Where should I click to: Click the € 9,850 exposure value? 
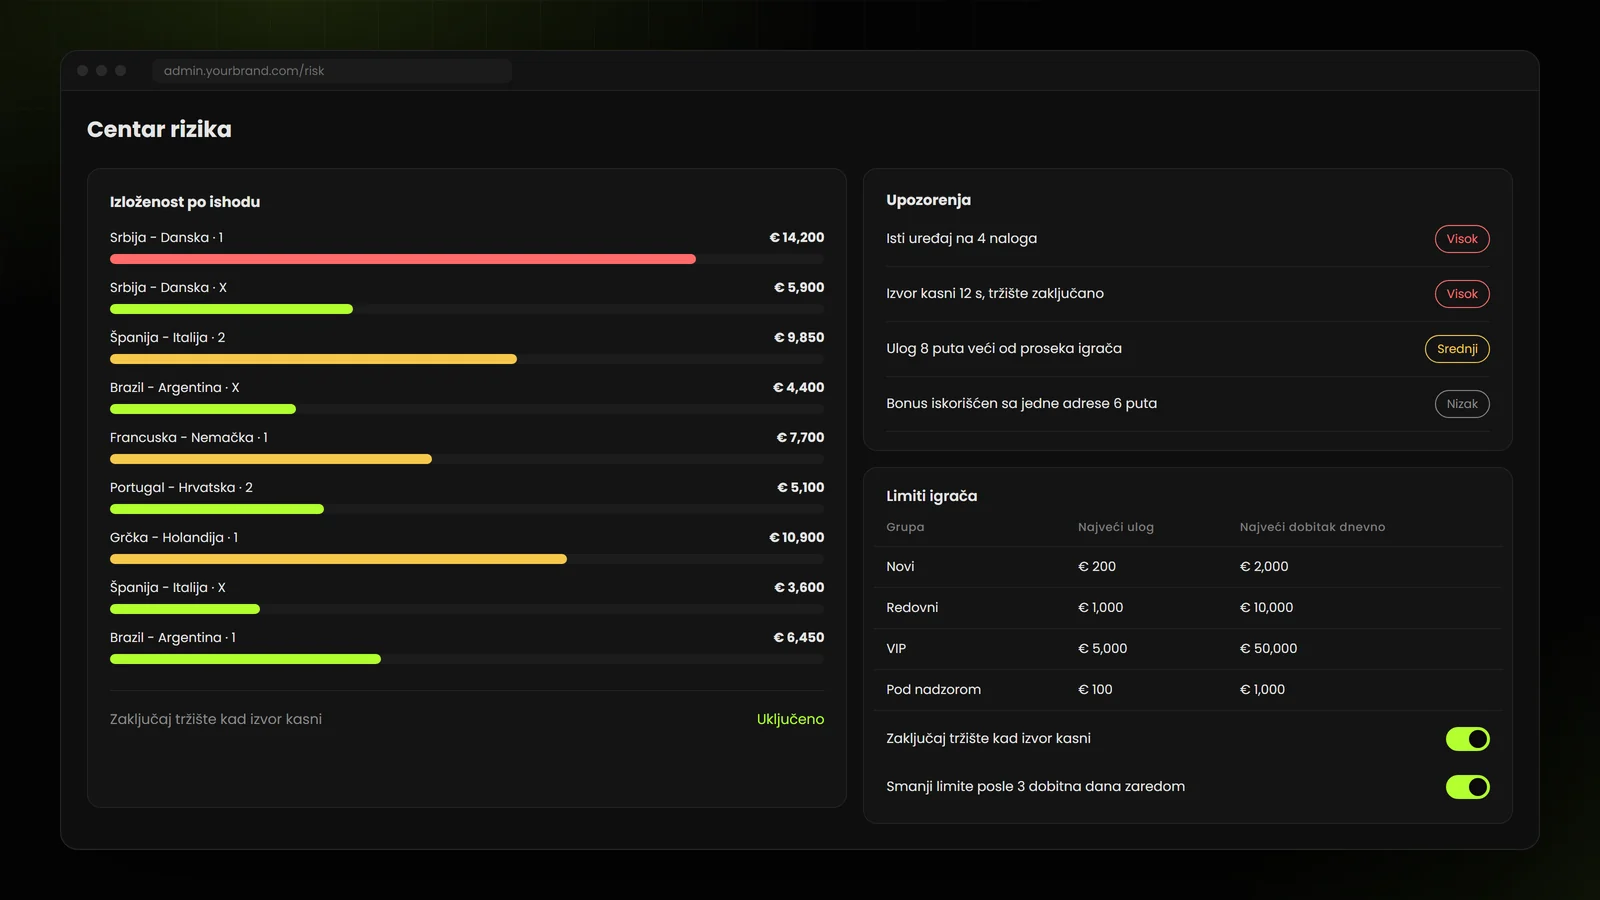click(799, 338)
